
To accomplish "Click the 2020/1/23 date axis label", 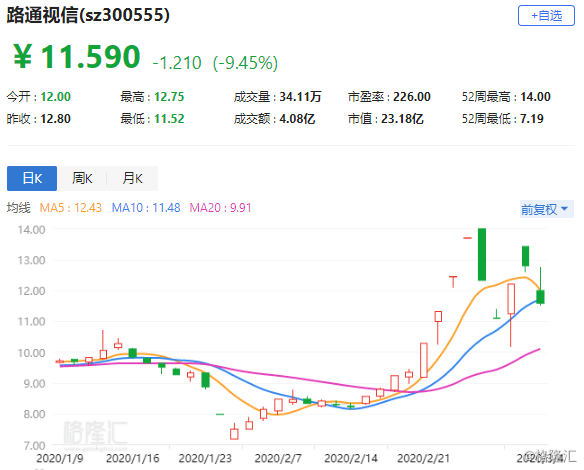I will coord(205,458).
